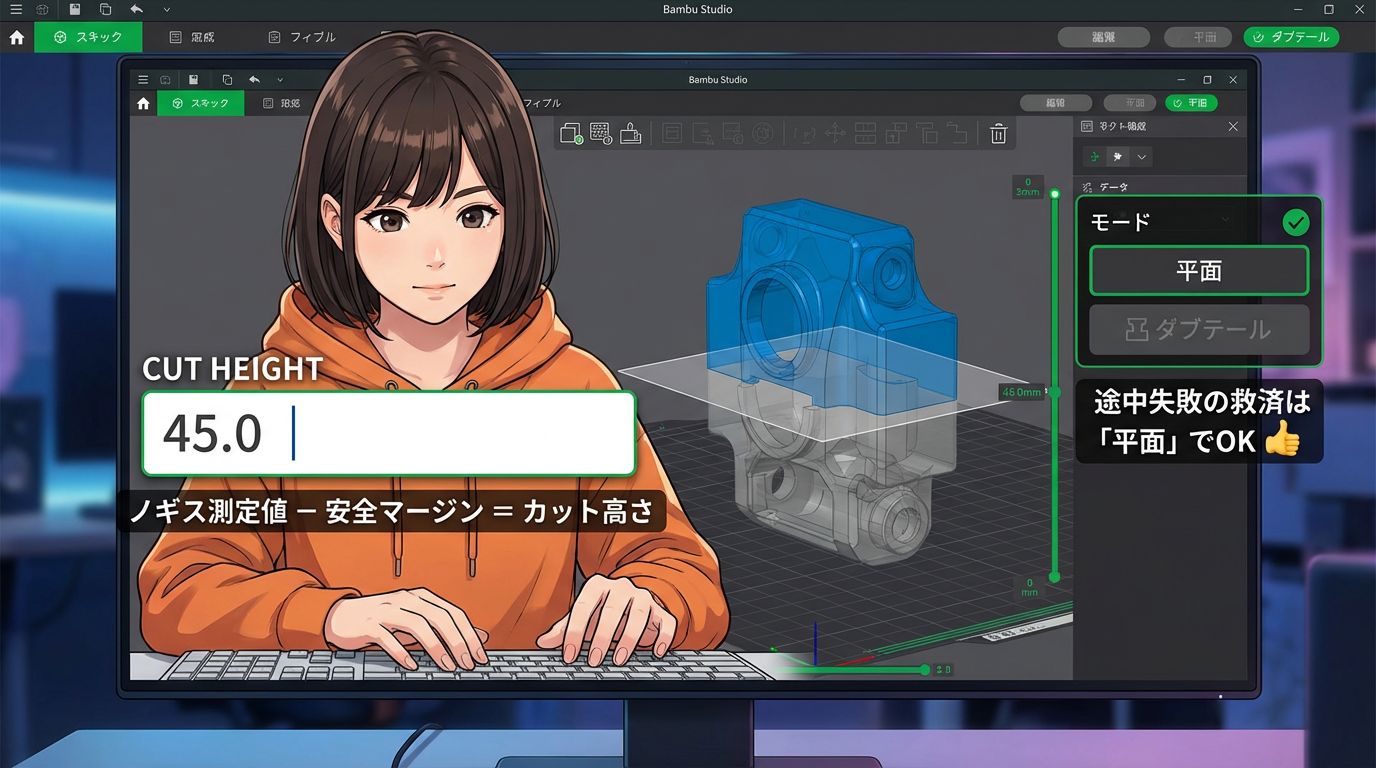This screenshot has width=1376, height=768.
Task: Open the hamburger menu in the outer title bar
Action: [x=16, y=10]
